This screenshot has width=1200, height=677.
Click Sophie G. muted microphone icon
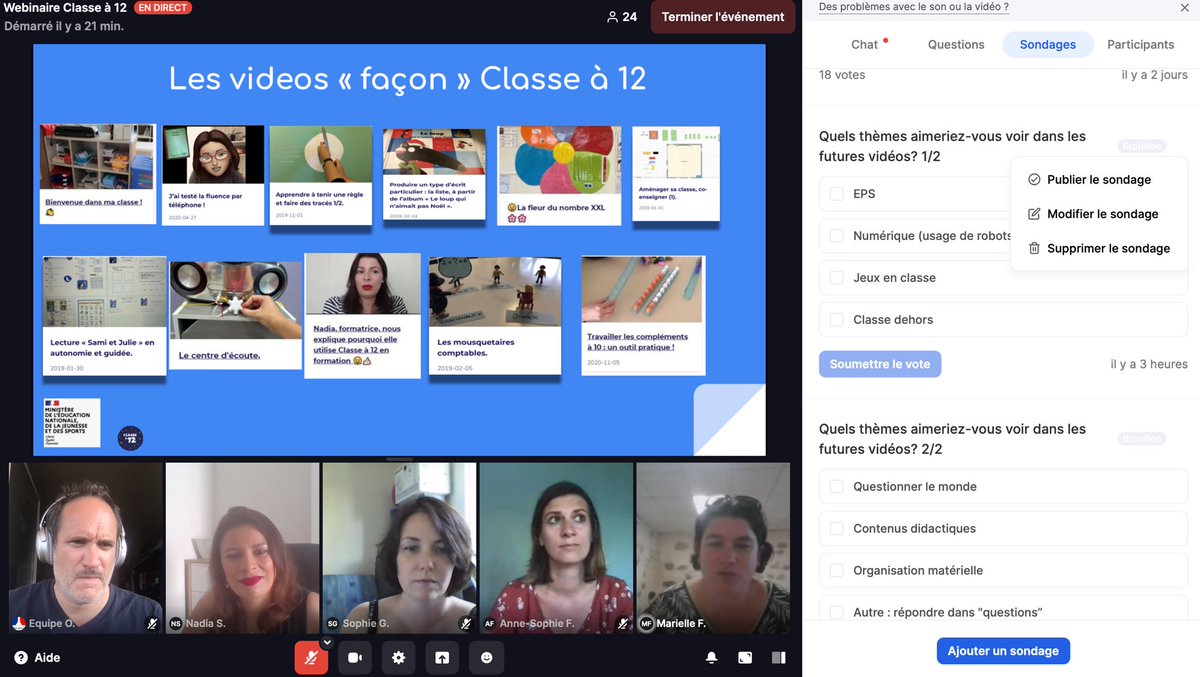click(466, 623)
